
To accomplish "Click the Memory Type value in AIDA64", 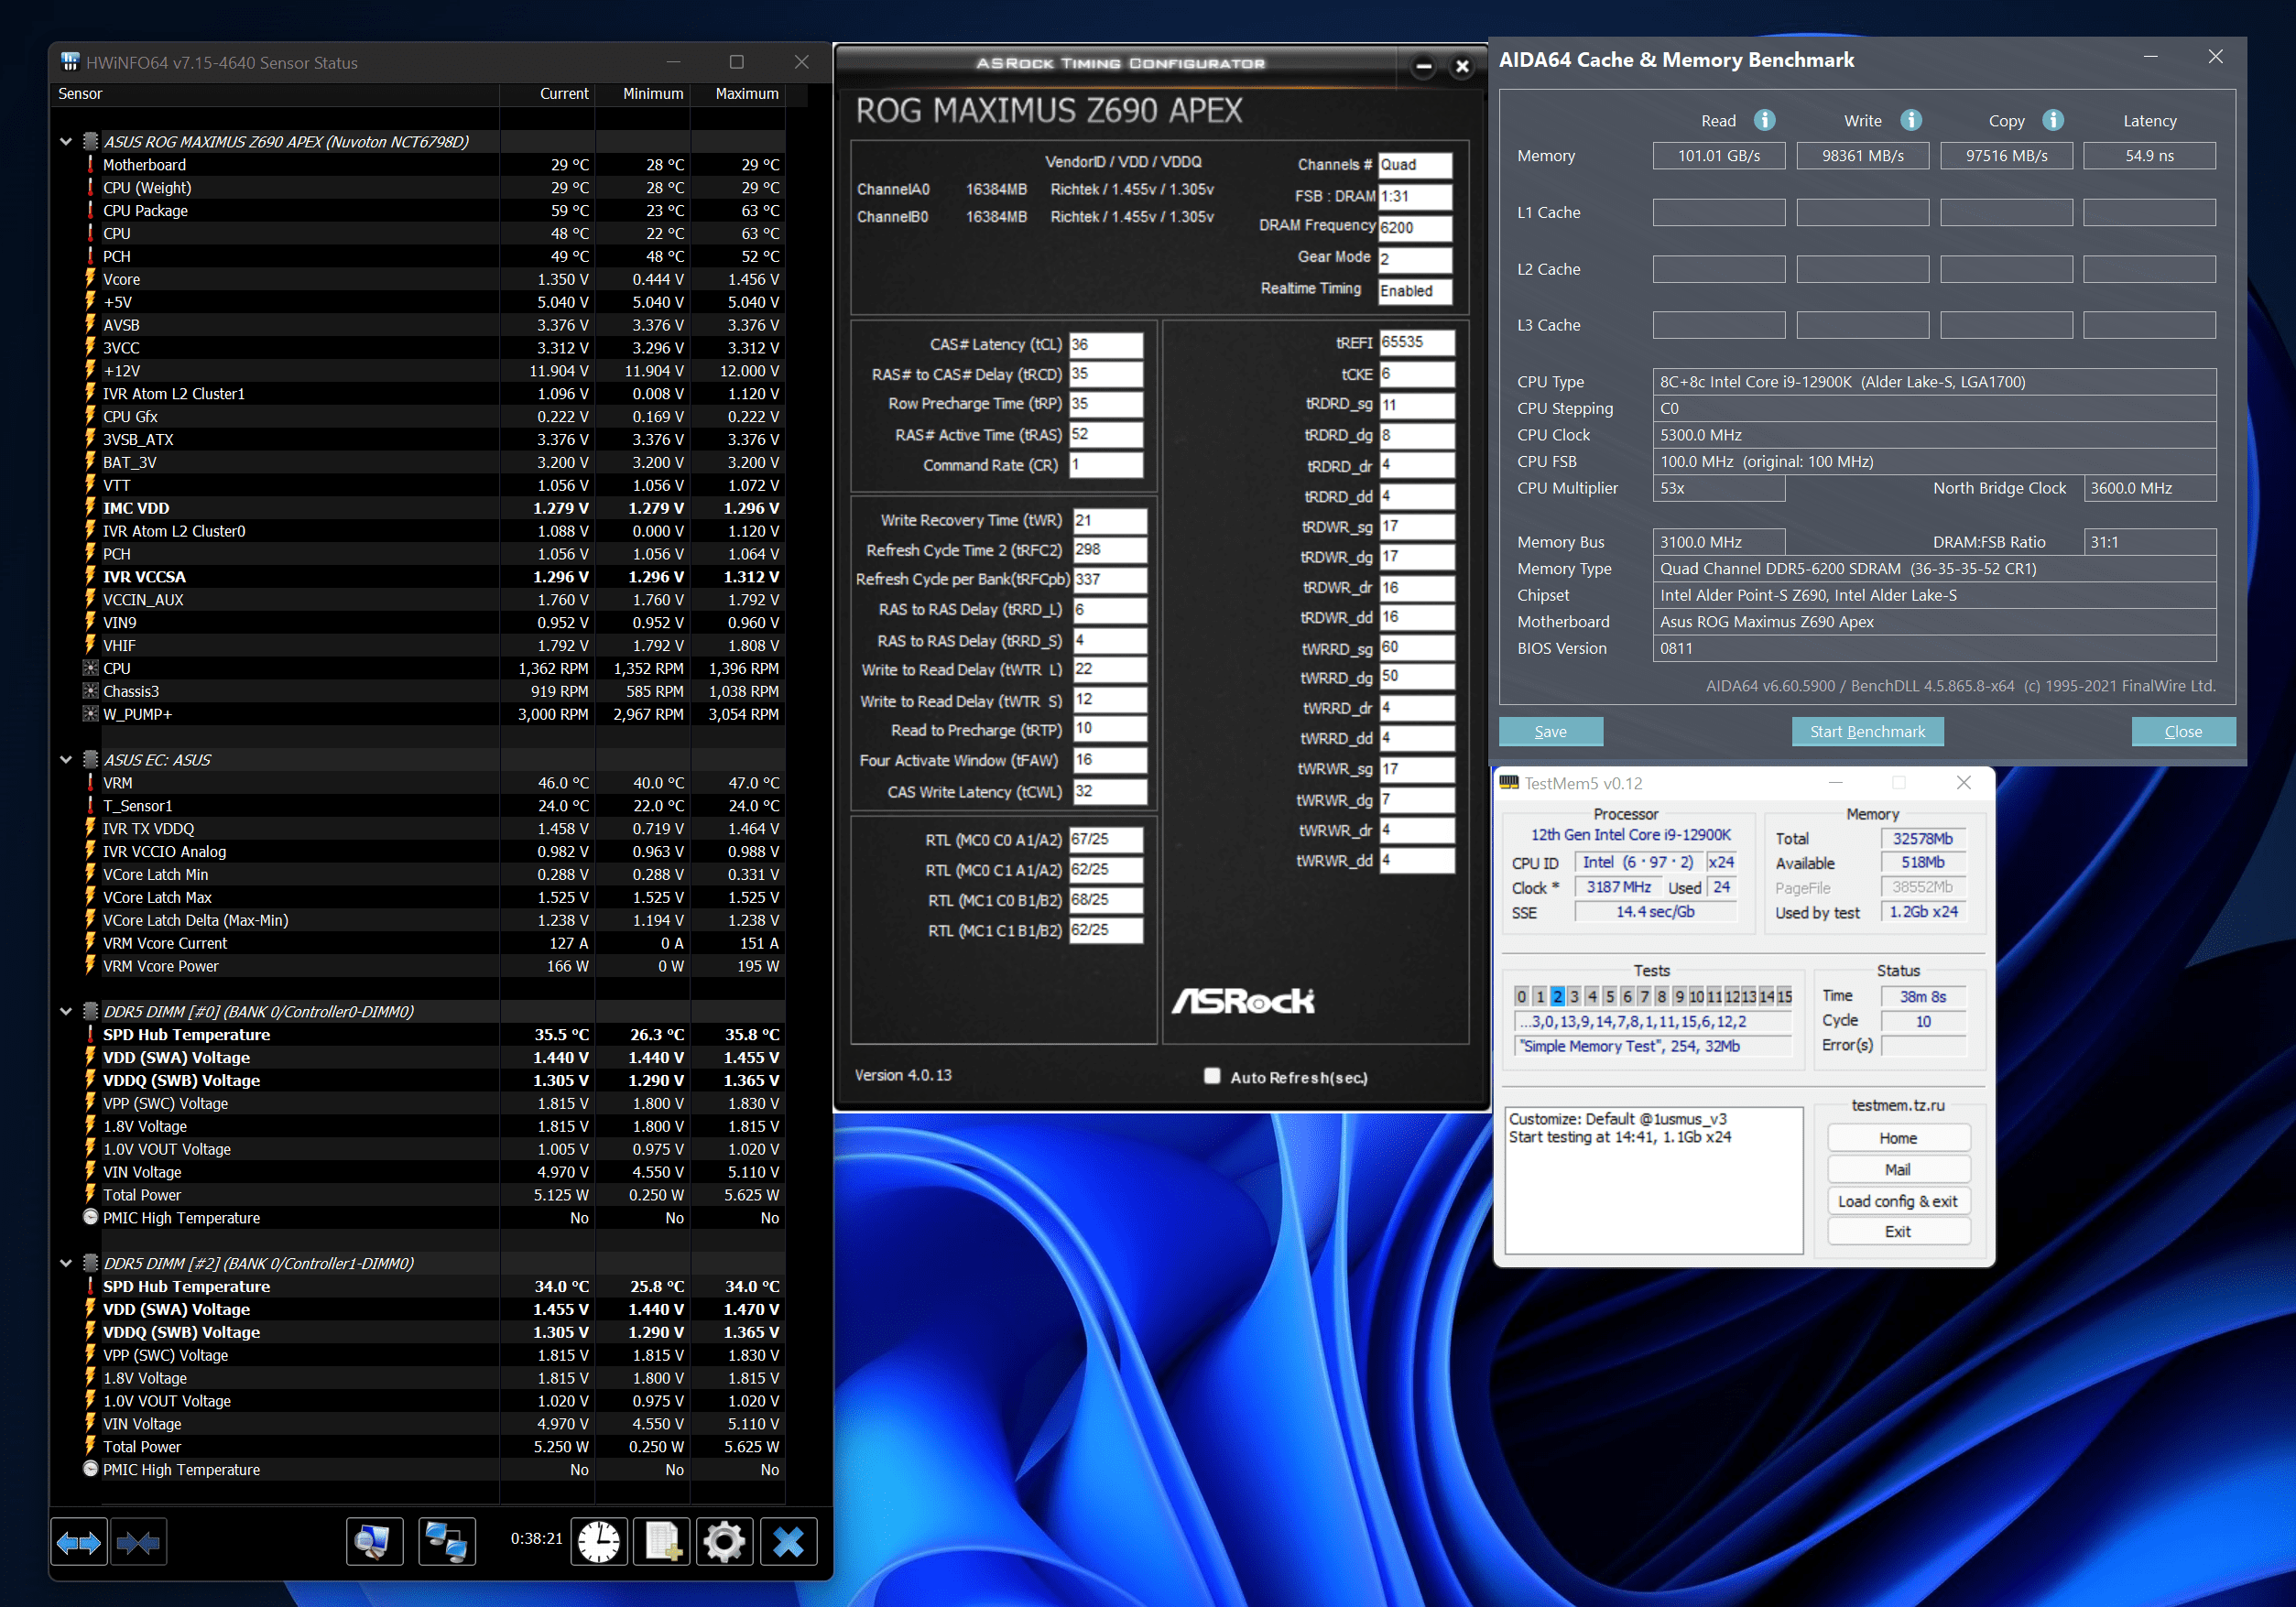I will (x=1933, y=568).
